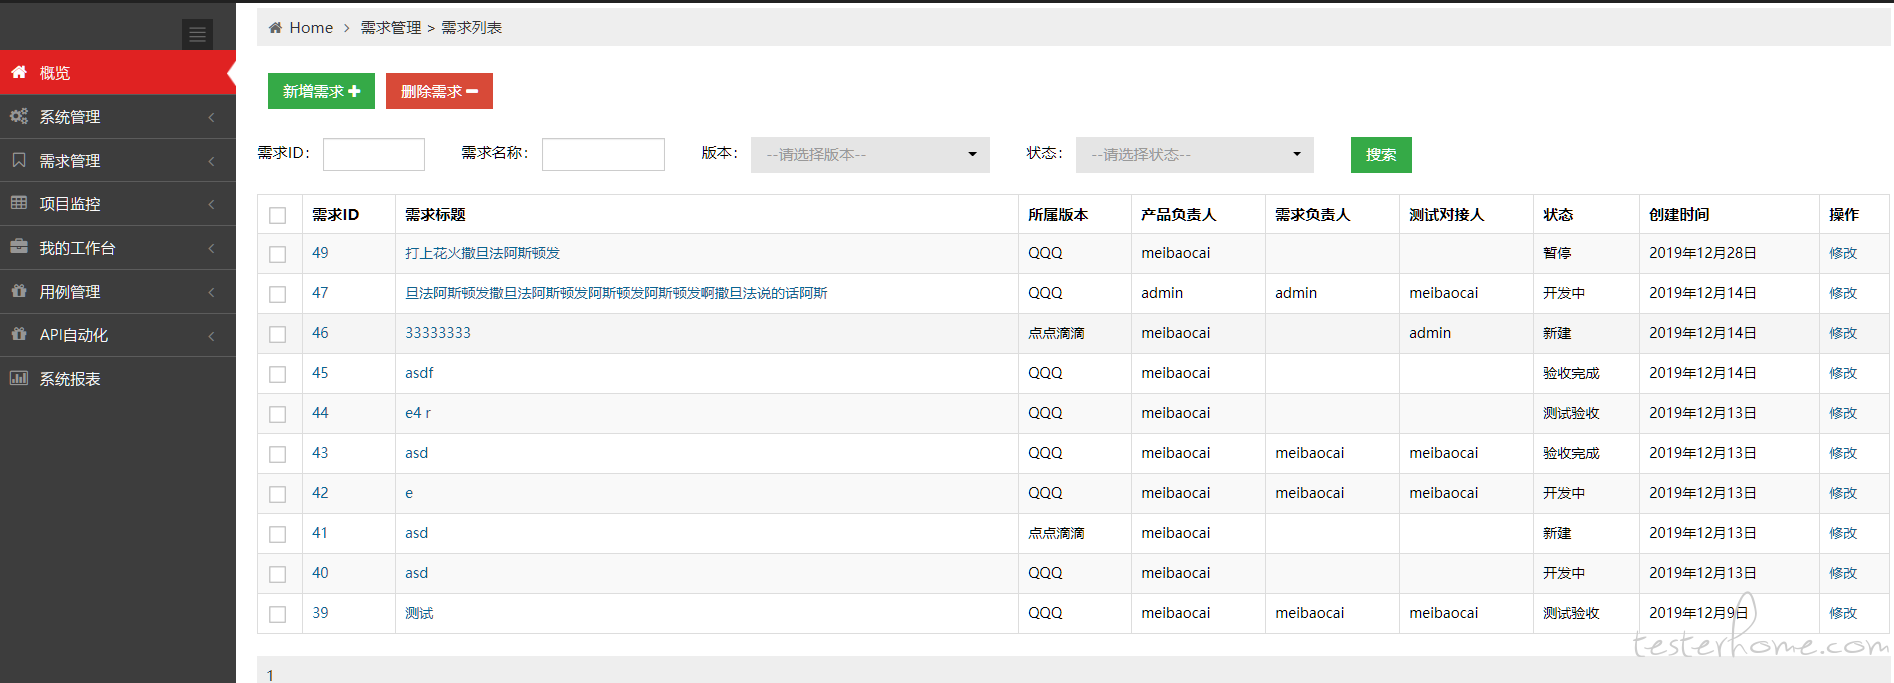The image size is (1894, 683).
Task: Open the 状态 status dropdown
Action: (x=1194, y=155)
